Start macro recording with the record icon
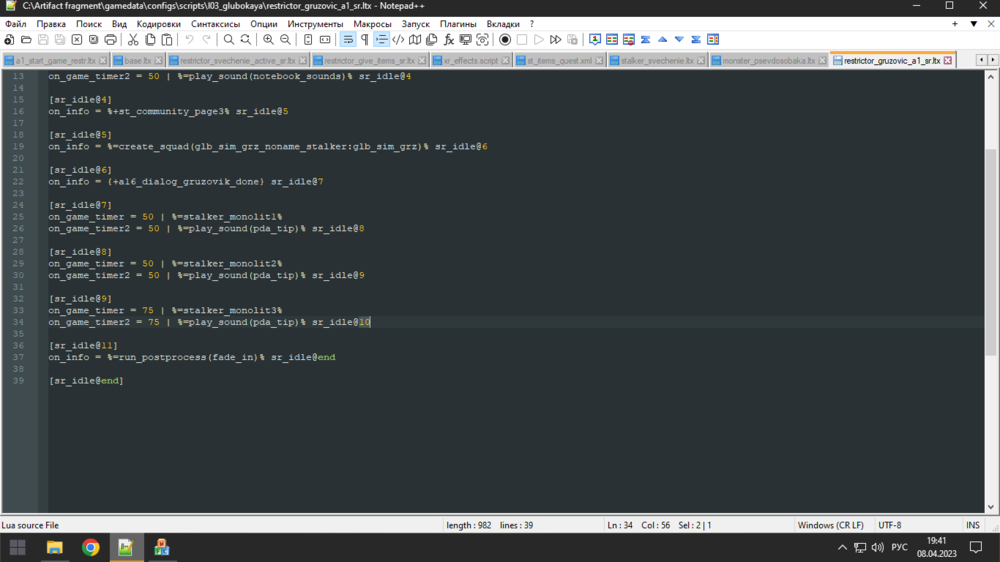The width and height of the screenshot is (1000, 562). [505, 40]
